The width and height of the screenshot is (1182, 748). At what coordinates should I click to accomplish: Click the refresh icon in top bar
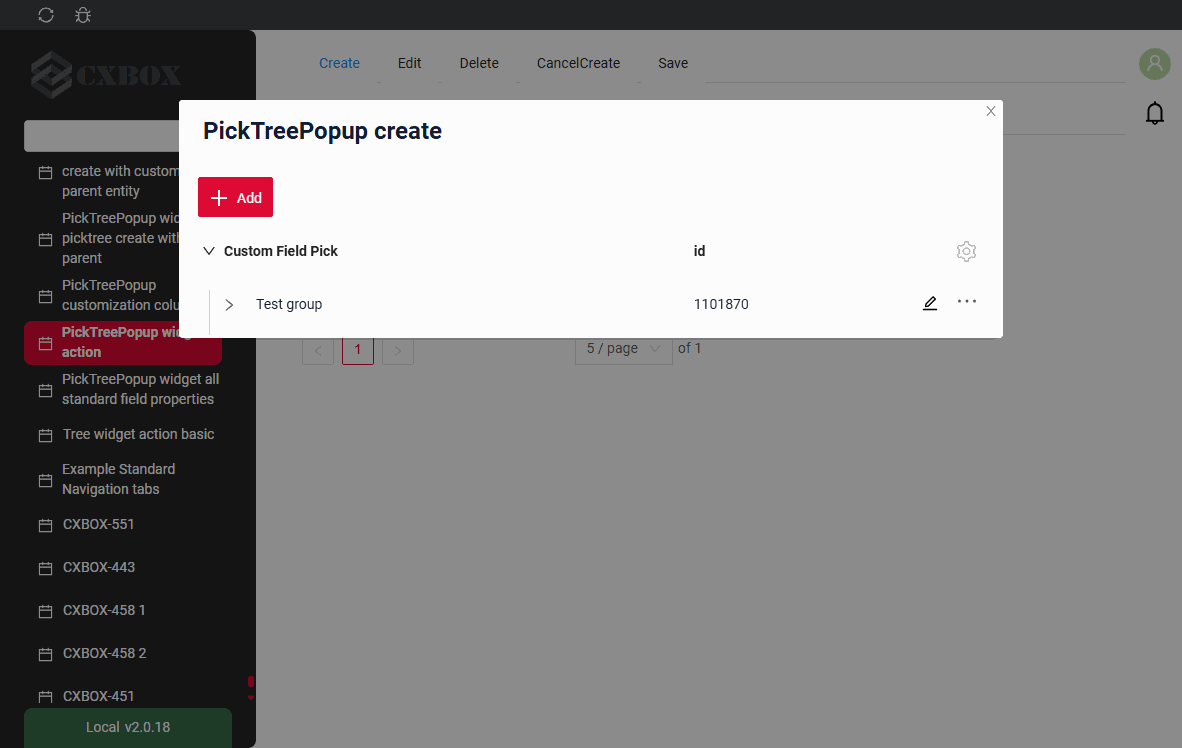(x=46, y=15)
